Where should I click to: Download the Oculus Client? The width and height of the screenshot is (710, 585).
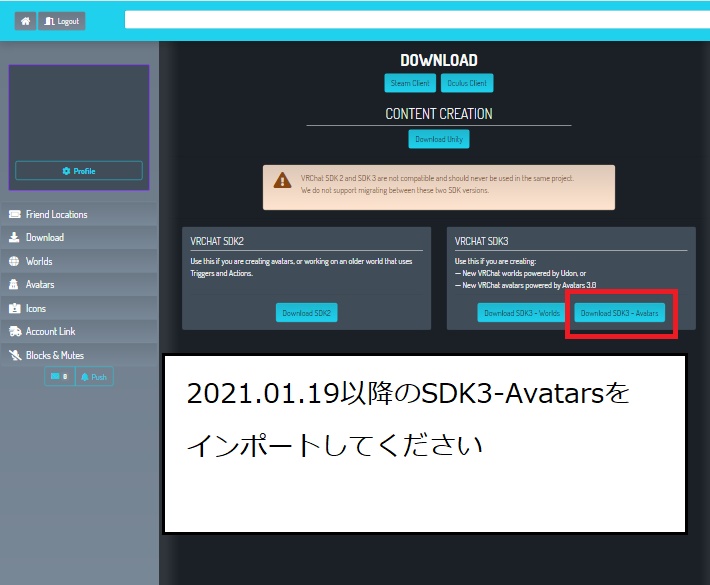pyautogui.click(x=467, y=83)
